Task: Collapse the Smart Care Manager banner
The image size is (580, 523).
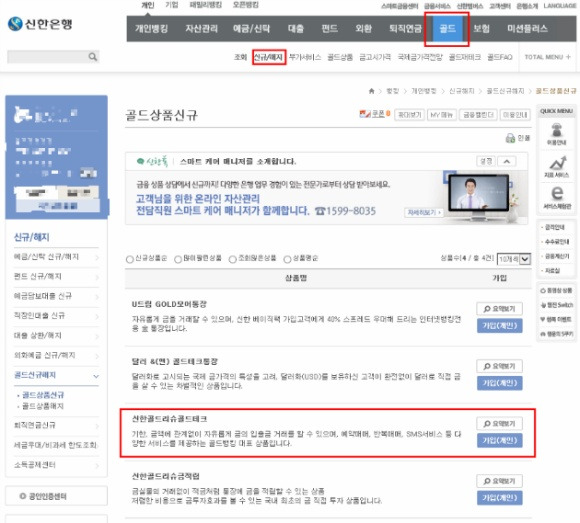Action: coord(507,161)
